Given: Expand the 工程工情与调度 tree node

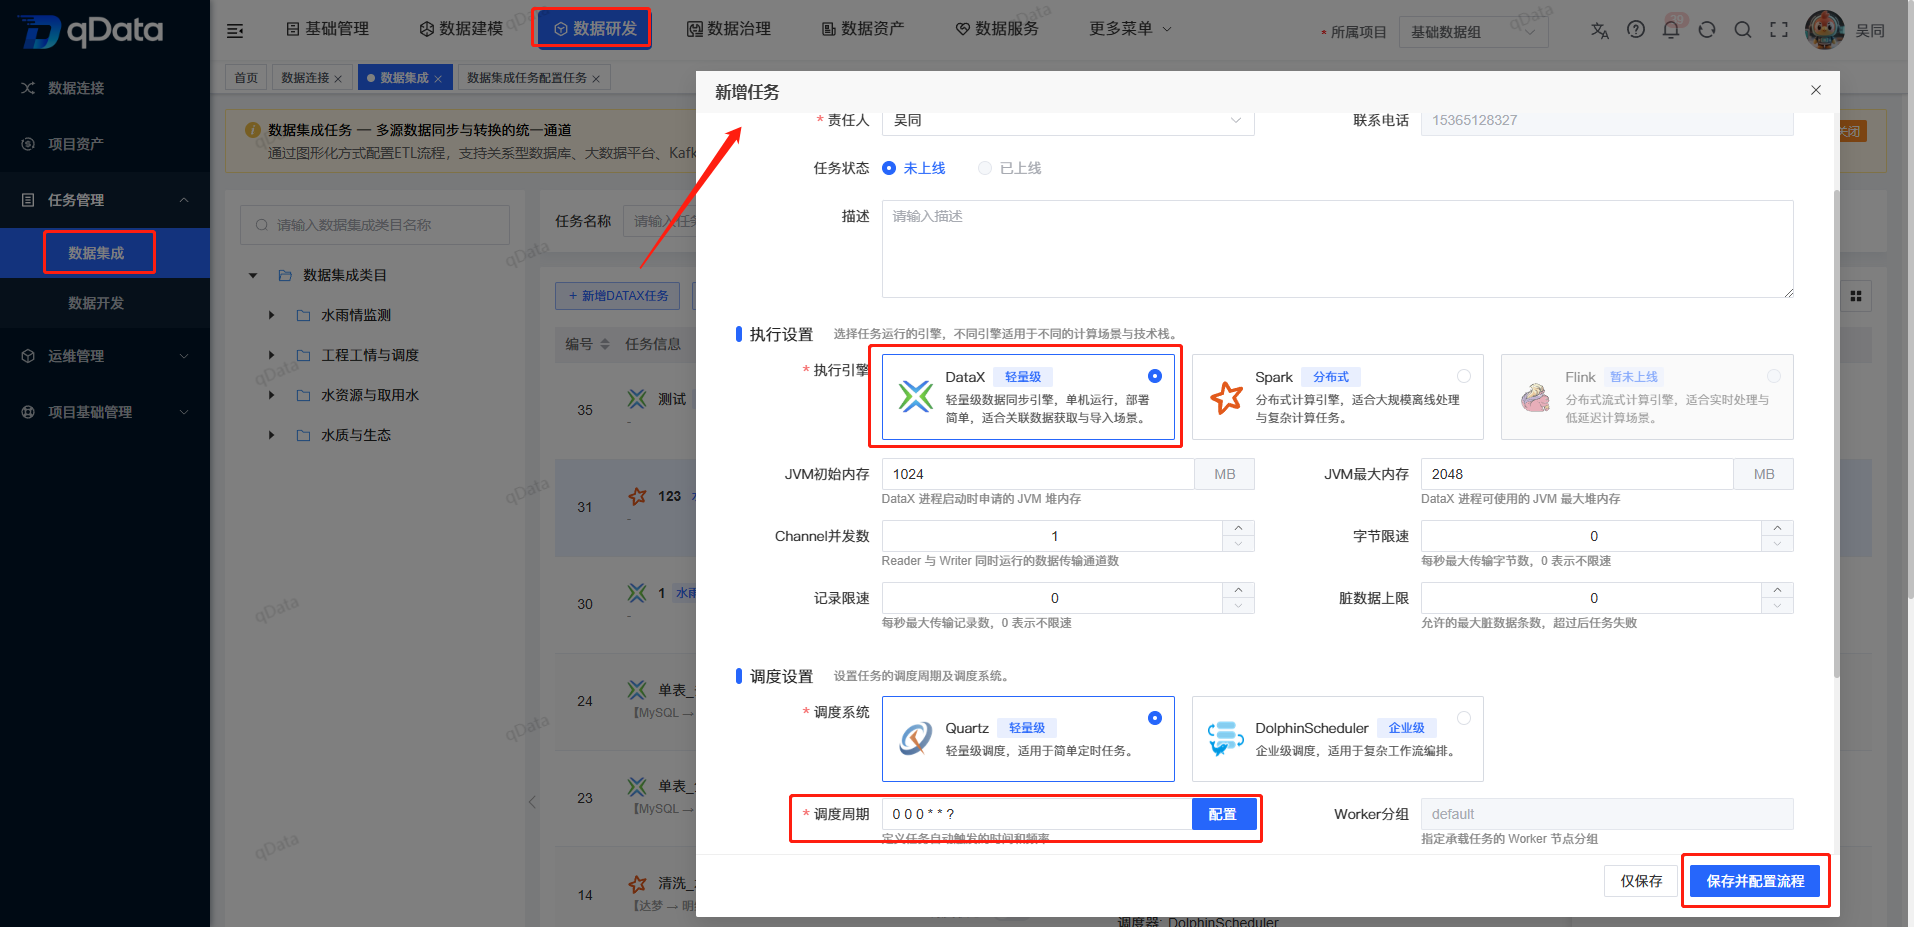Looking at the screenshot, I should pyautogui.click(x=271, y=355).
